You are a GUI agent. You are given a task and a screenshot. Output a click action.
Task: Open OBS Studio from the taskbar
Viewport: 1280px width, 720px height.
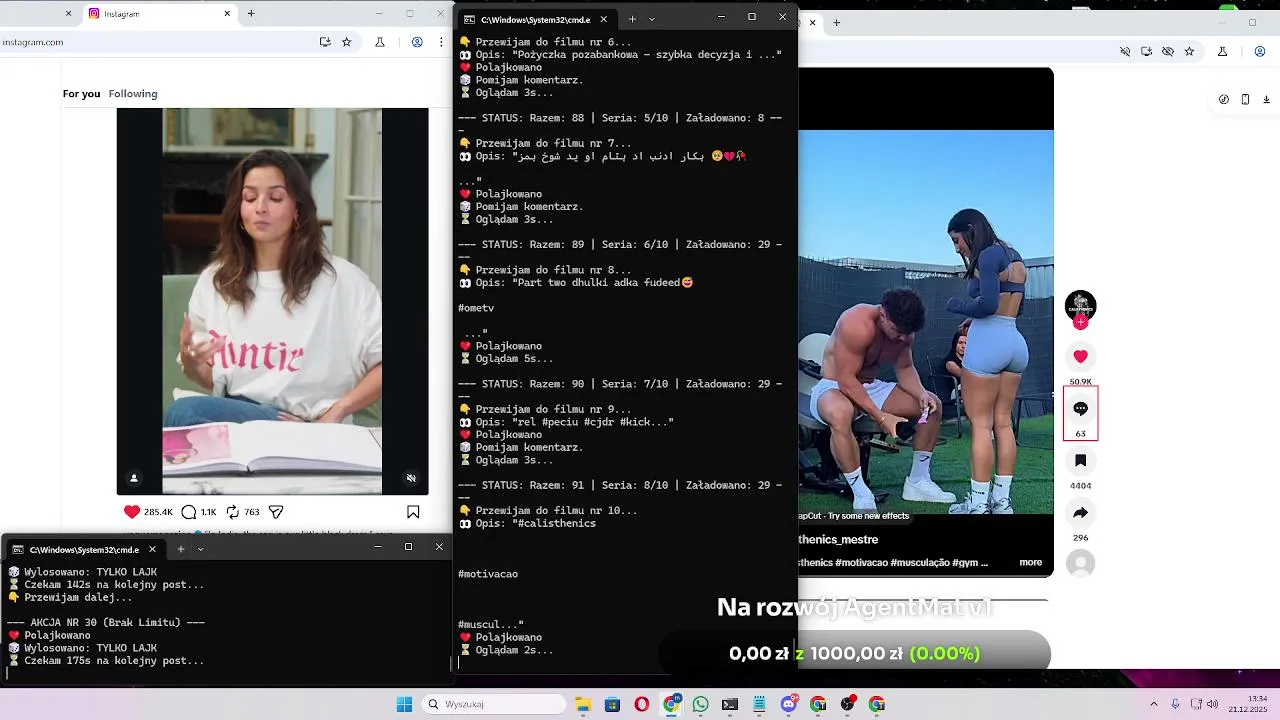(x=848, y=704)
